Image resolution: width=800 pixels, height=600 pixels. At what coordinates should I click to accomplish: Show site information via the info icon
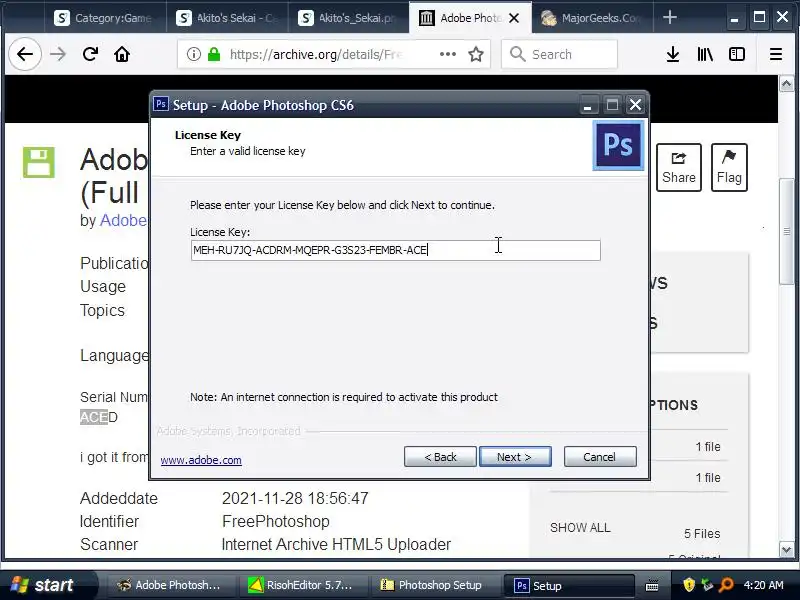coord(193,54)
